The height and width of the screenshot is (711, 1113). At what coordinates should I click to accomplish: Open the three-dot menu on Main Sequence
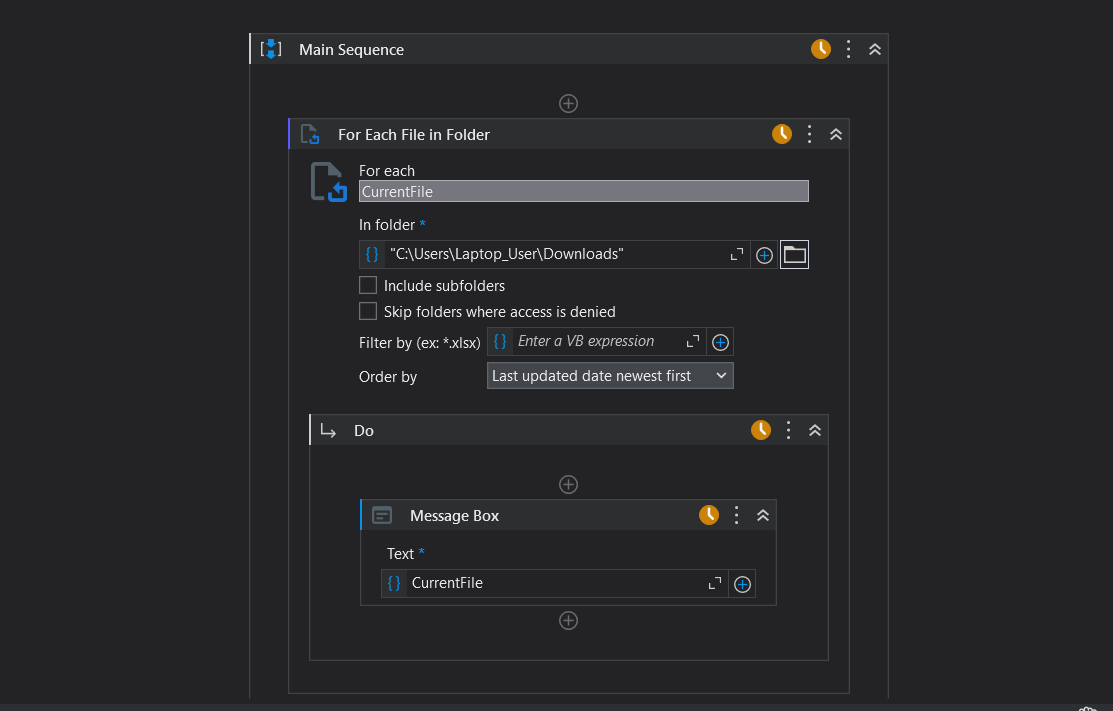(x=848, y=49)
